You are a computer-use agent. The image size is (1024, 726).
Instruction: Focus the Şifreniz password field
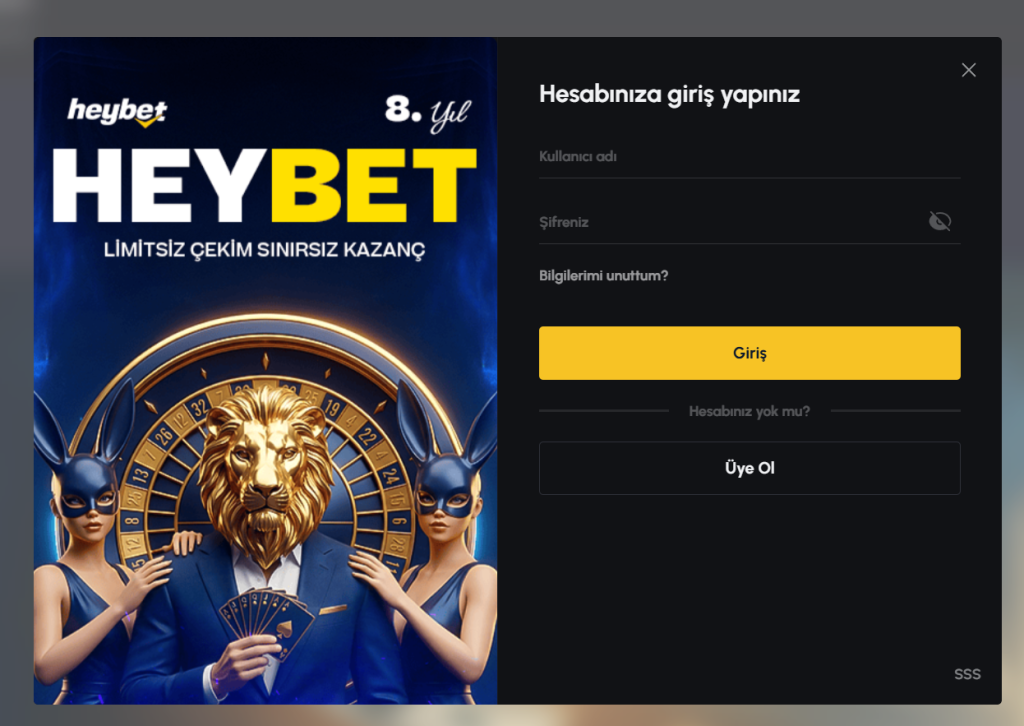731,223
